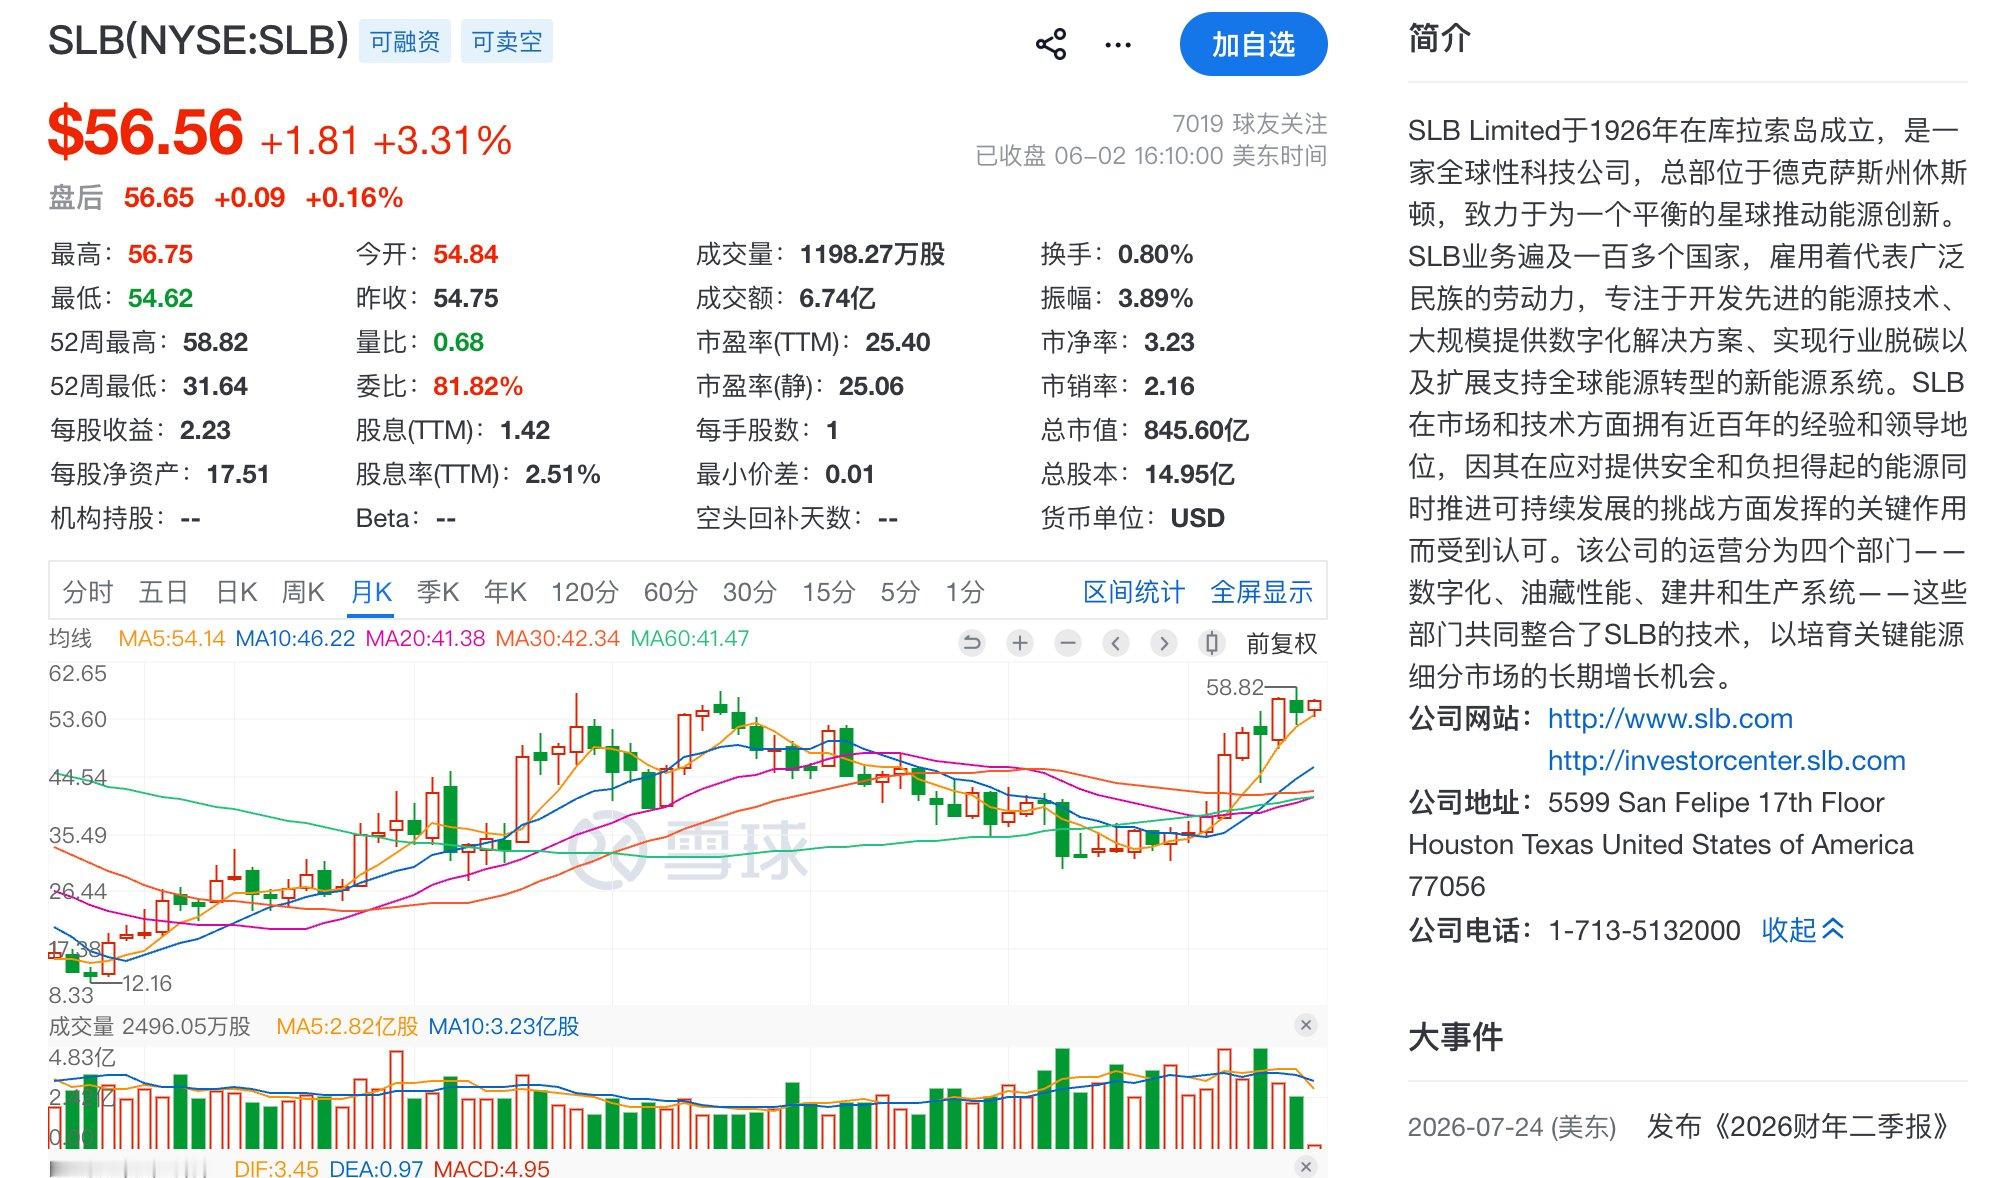Image resolution: width=2006 pixels, height=1178 pixels.
Task: Click the $56.56 current price
Action: (x=146, y=132)
